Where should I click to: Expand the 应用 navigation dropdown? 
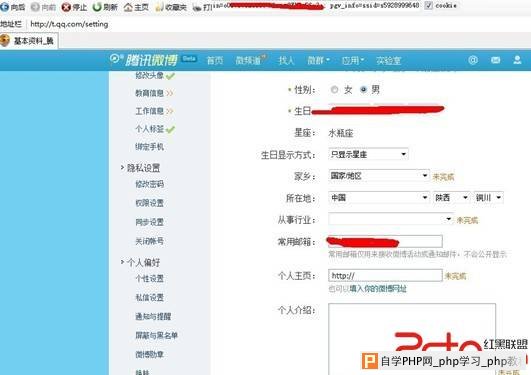pos(353,61)
